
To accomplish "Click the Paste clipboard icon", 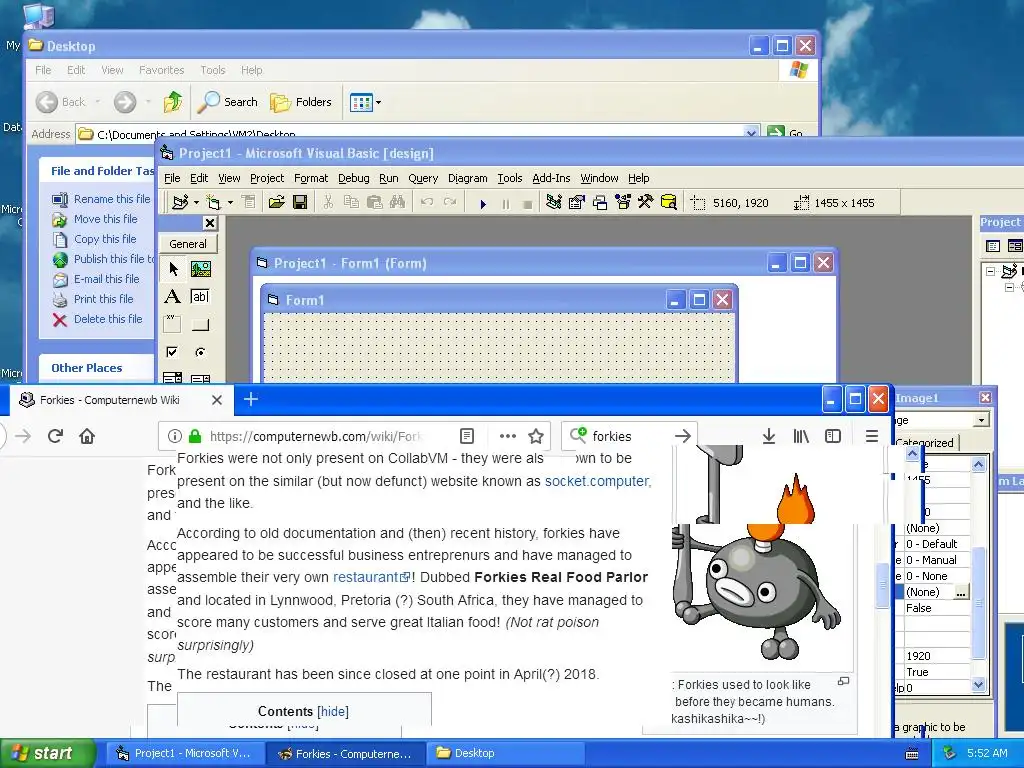I will pyautogui.click(x=374, y=202).
